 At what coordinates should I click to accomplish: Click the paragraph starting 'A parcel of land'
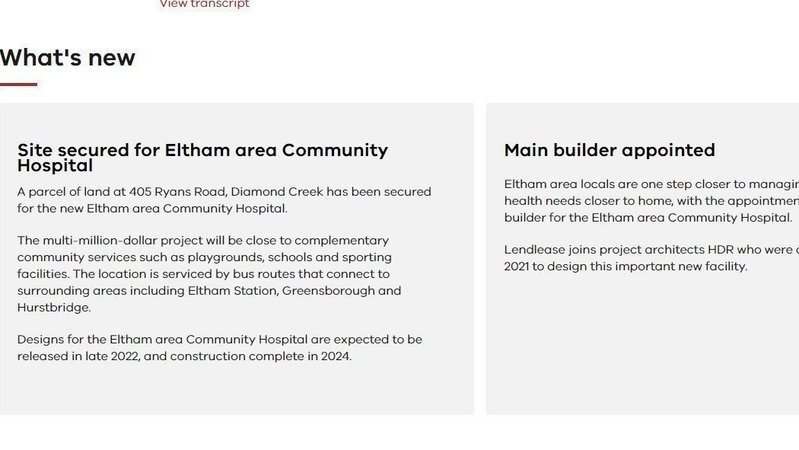tap(224, 199)
